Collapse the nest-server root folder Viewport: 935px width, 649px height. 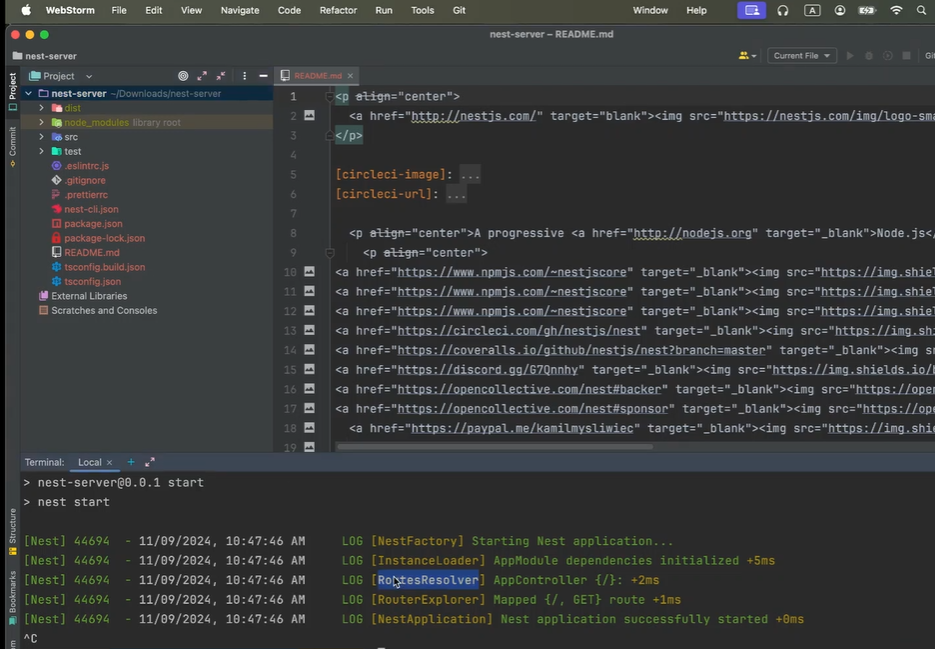28,94
